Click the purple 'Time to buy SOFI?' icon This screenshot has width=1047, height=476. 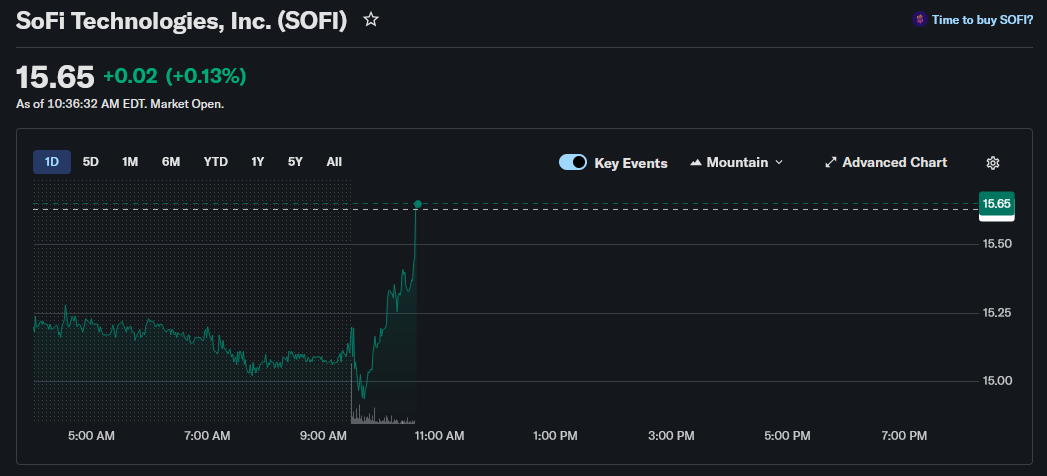[919, 20]
